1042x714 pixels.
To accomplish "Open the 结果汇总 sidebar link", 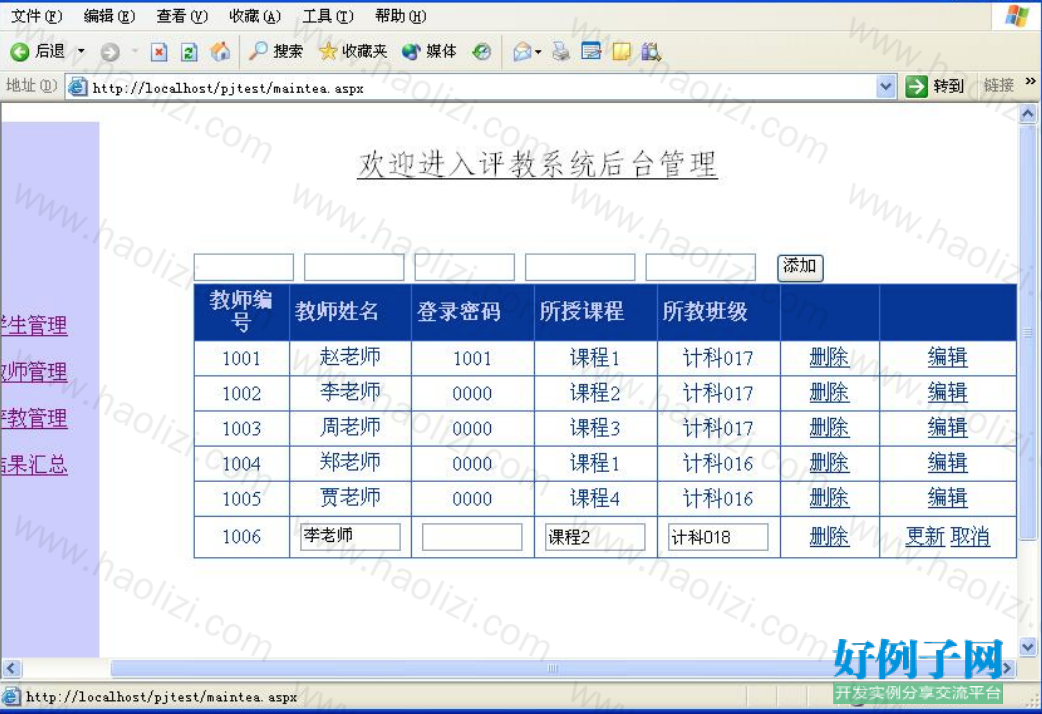I will tap(34, 464).
